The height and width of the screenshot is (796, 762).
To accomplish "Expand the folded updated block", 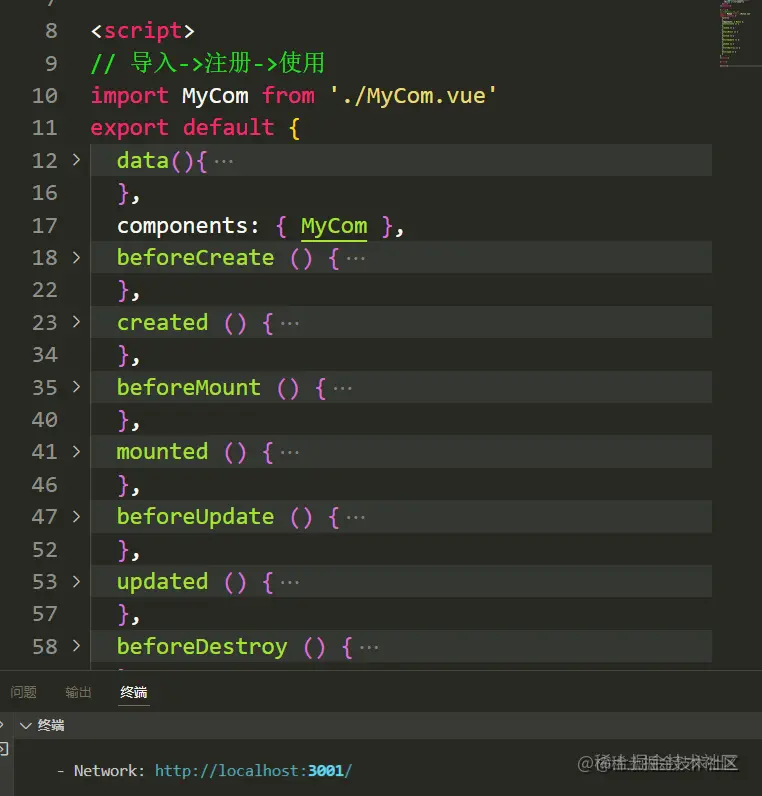I will coord(76,582).
